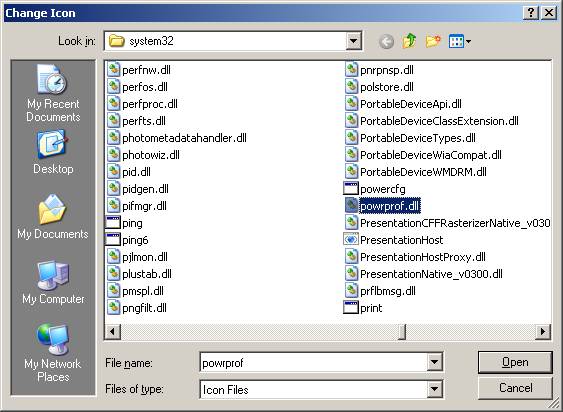Open My Recent Documents in the places bar

click(53, 93)
